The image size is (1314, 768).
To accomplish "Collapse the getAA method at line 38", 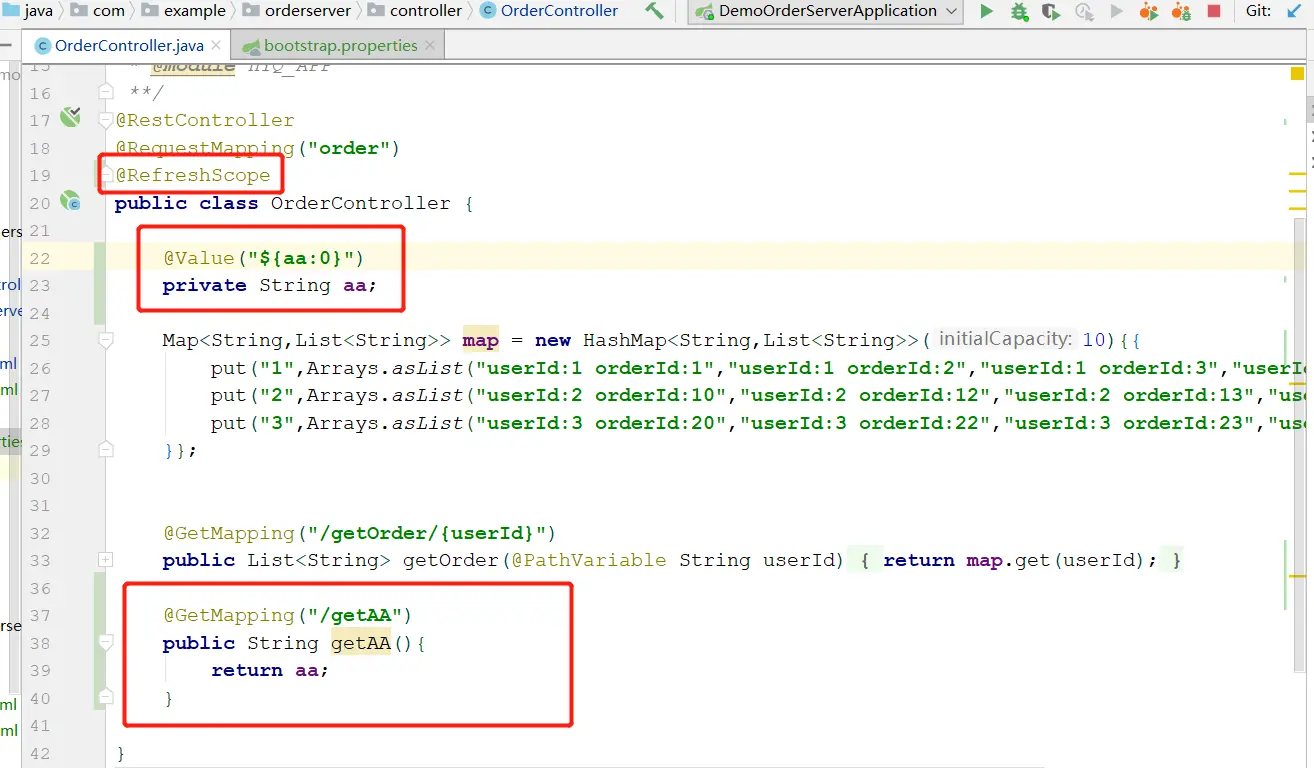I will pos(106,643).
